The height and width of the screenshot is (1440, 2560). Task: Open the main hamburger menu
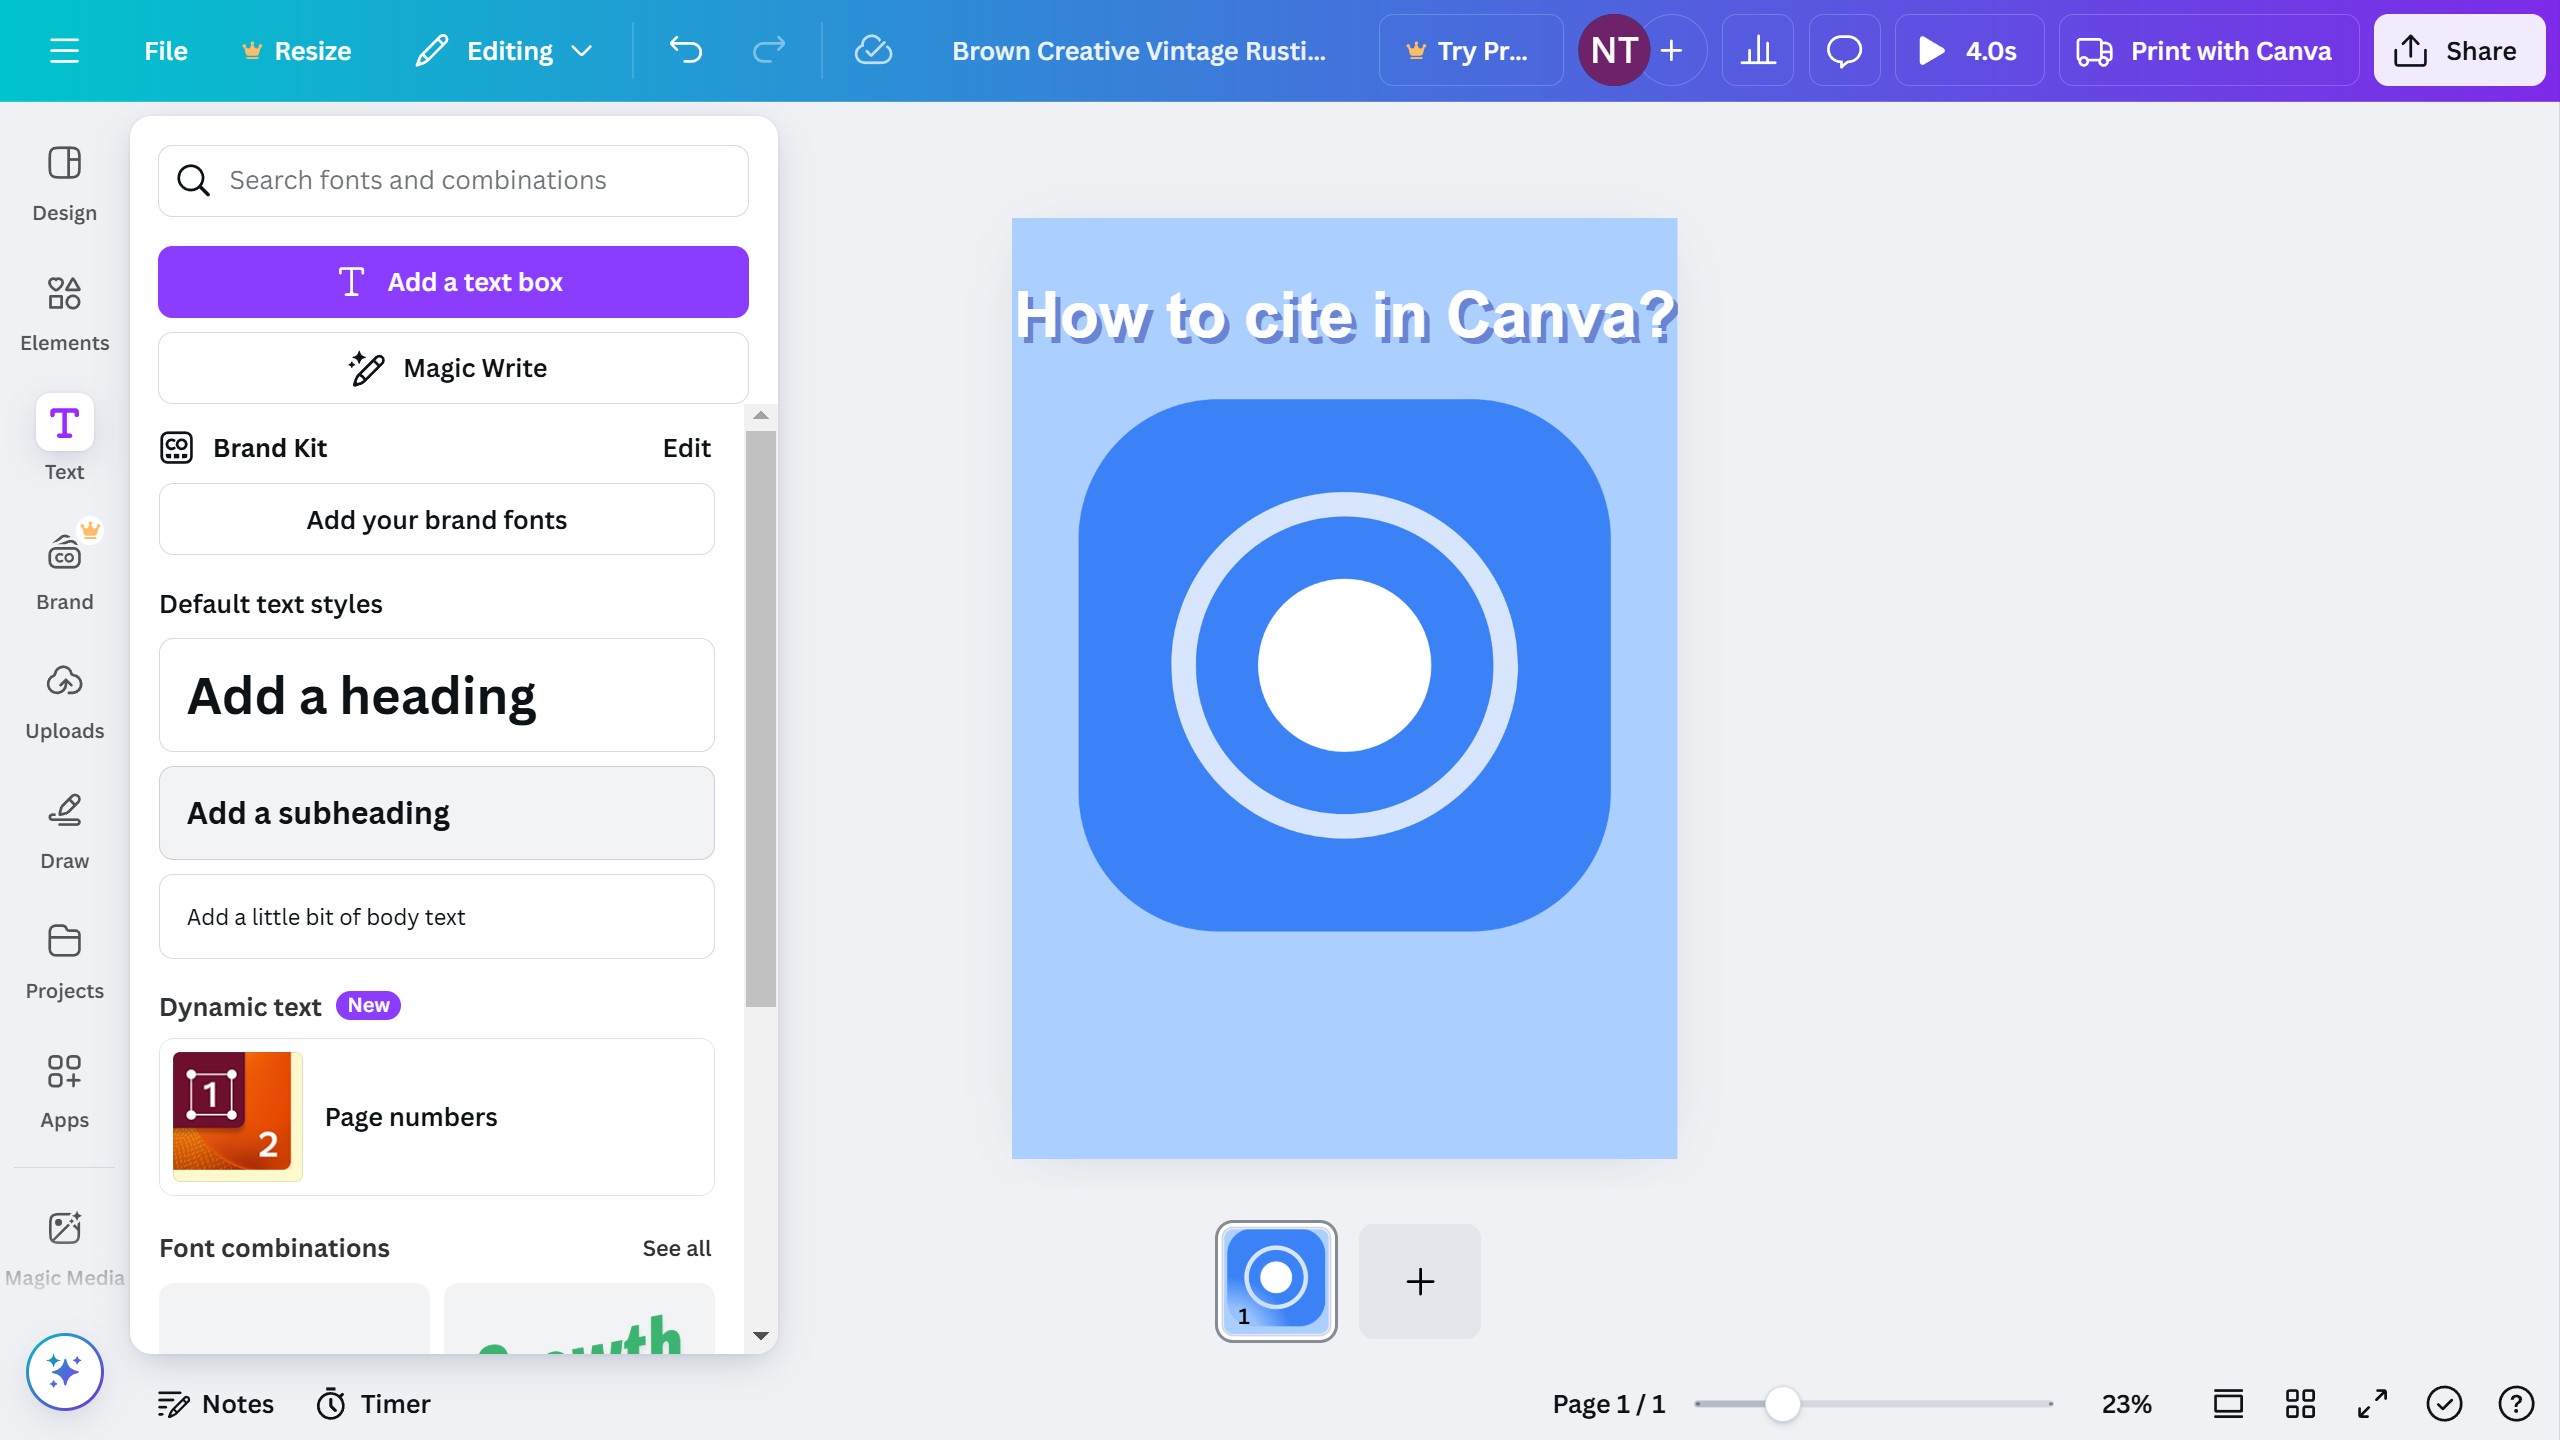tap(64, 50)
